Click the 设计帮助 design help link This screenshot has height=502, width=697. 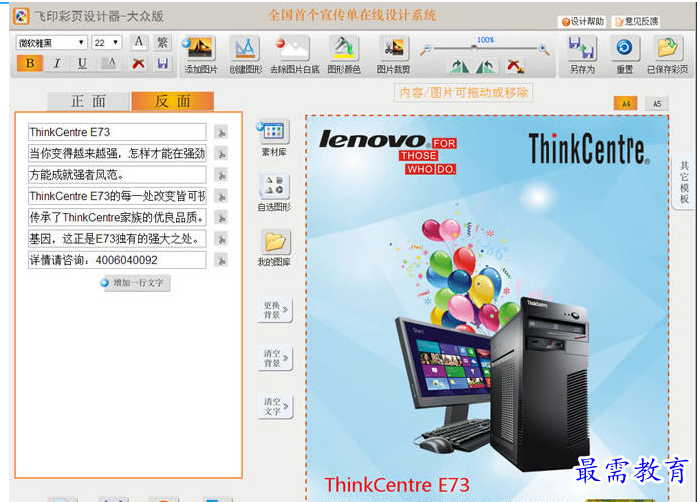click(582, 21)
